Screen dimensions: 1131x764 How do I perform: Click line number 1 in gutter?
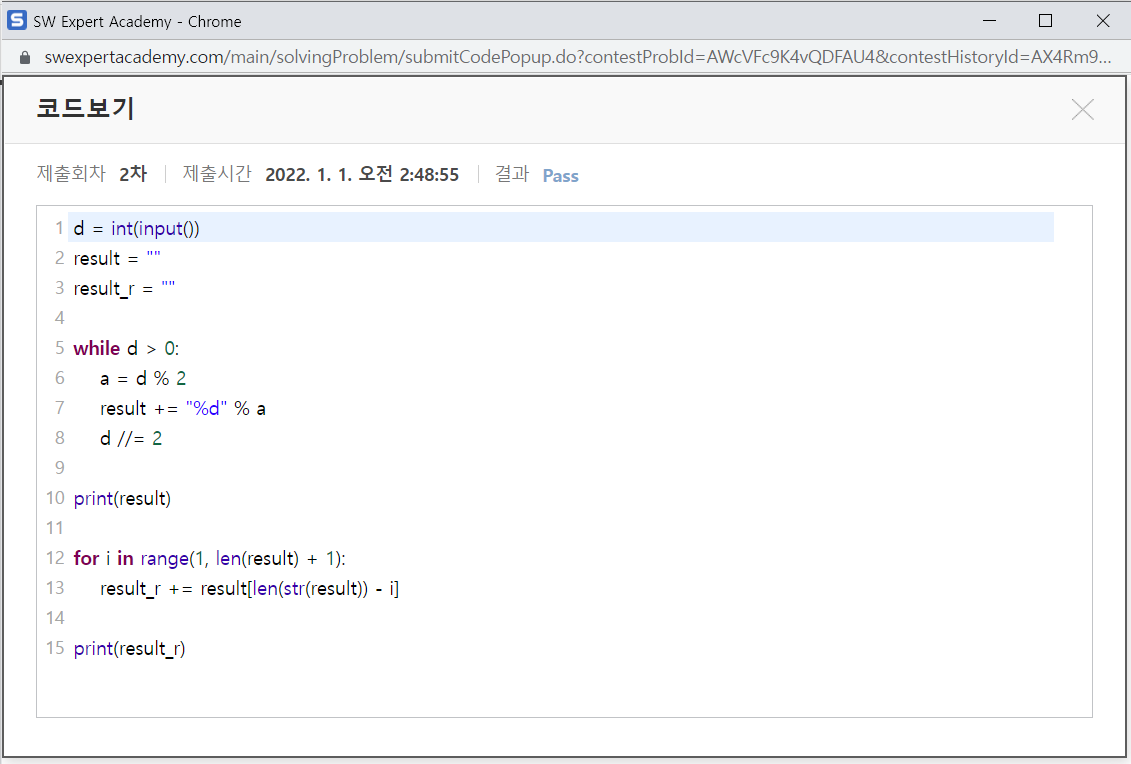tap(59, 229)
